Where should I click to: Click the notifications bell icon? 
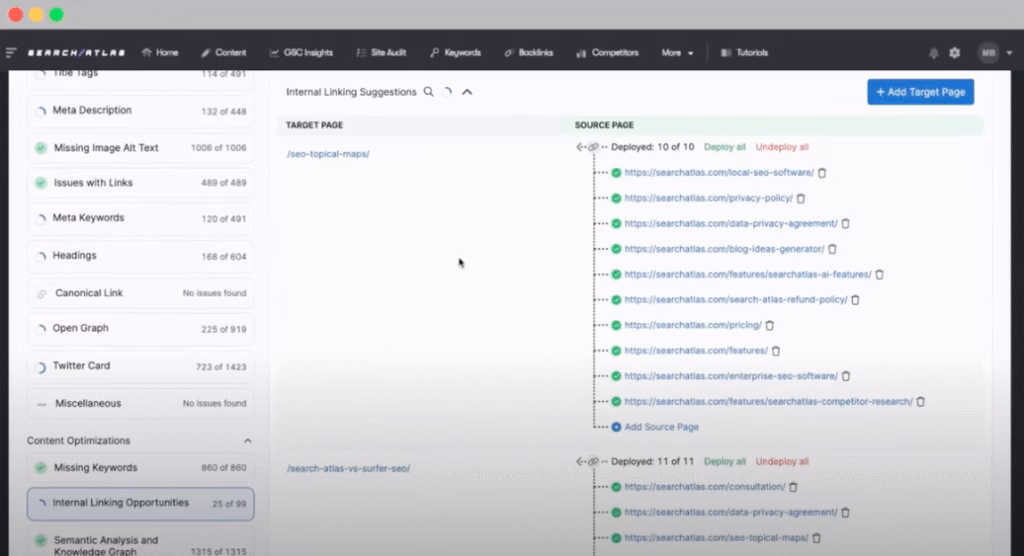point(934,53)
